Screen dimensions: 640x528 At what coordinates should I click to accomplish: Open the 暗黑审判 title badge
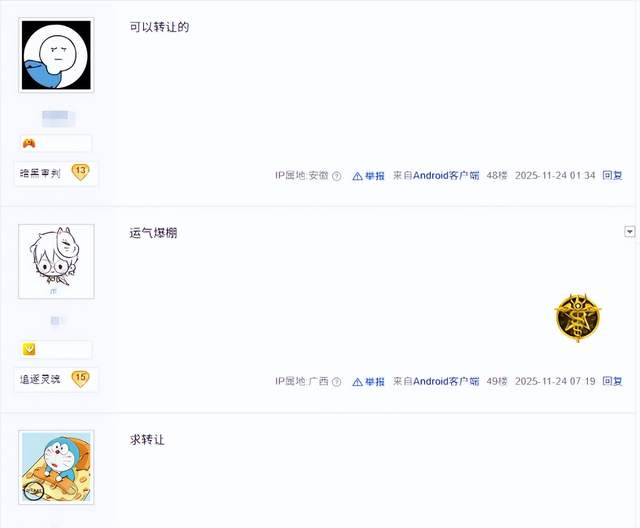point(40,173)
